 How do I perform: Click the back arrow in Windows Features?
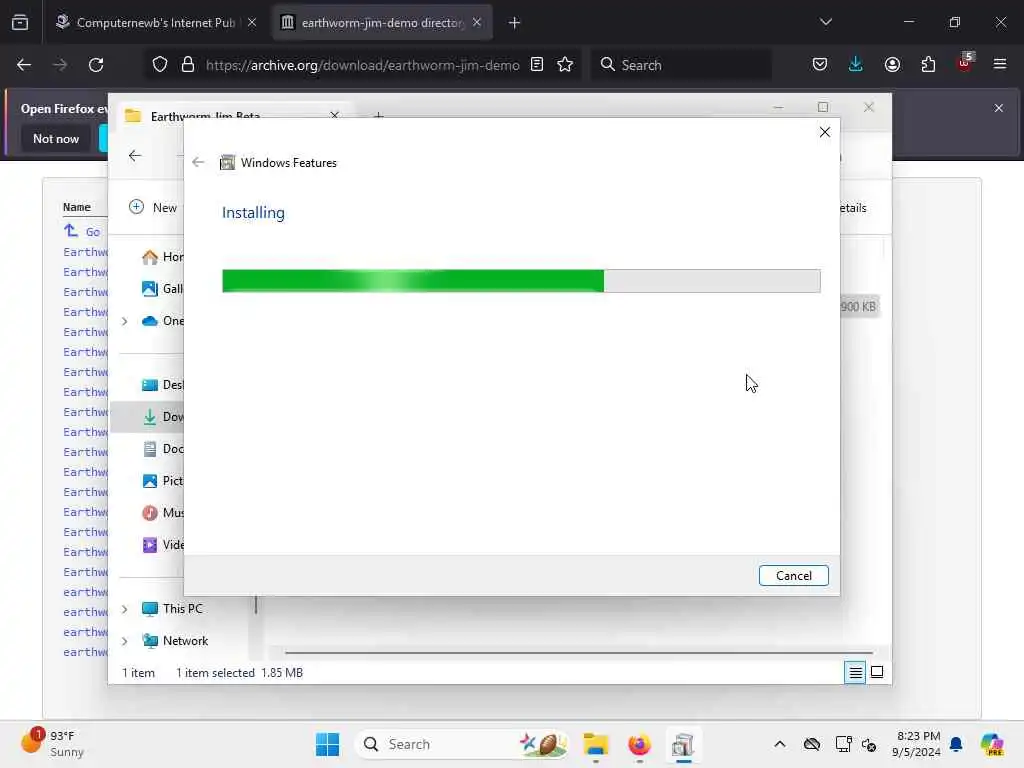(198, 162)
